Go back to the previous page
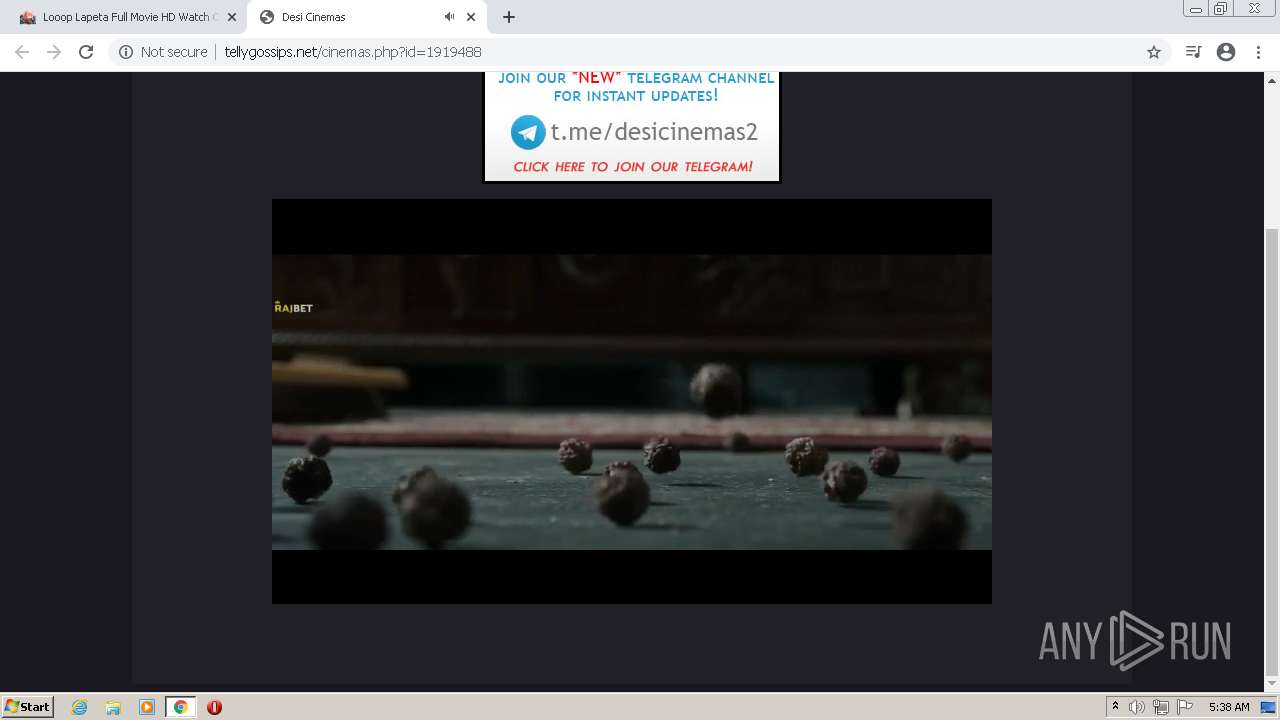Screen dimensions: 1280x720 (x=22, y=52)
